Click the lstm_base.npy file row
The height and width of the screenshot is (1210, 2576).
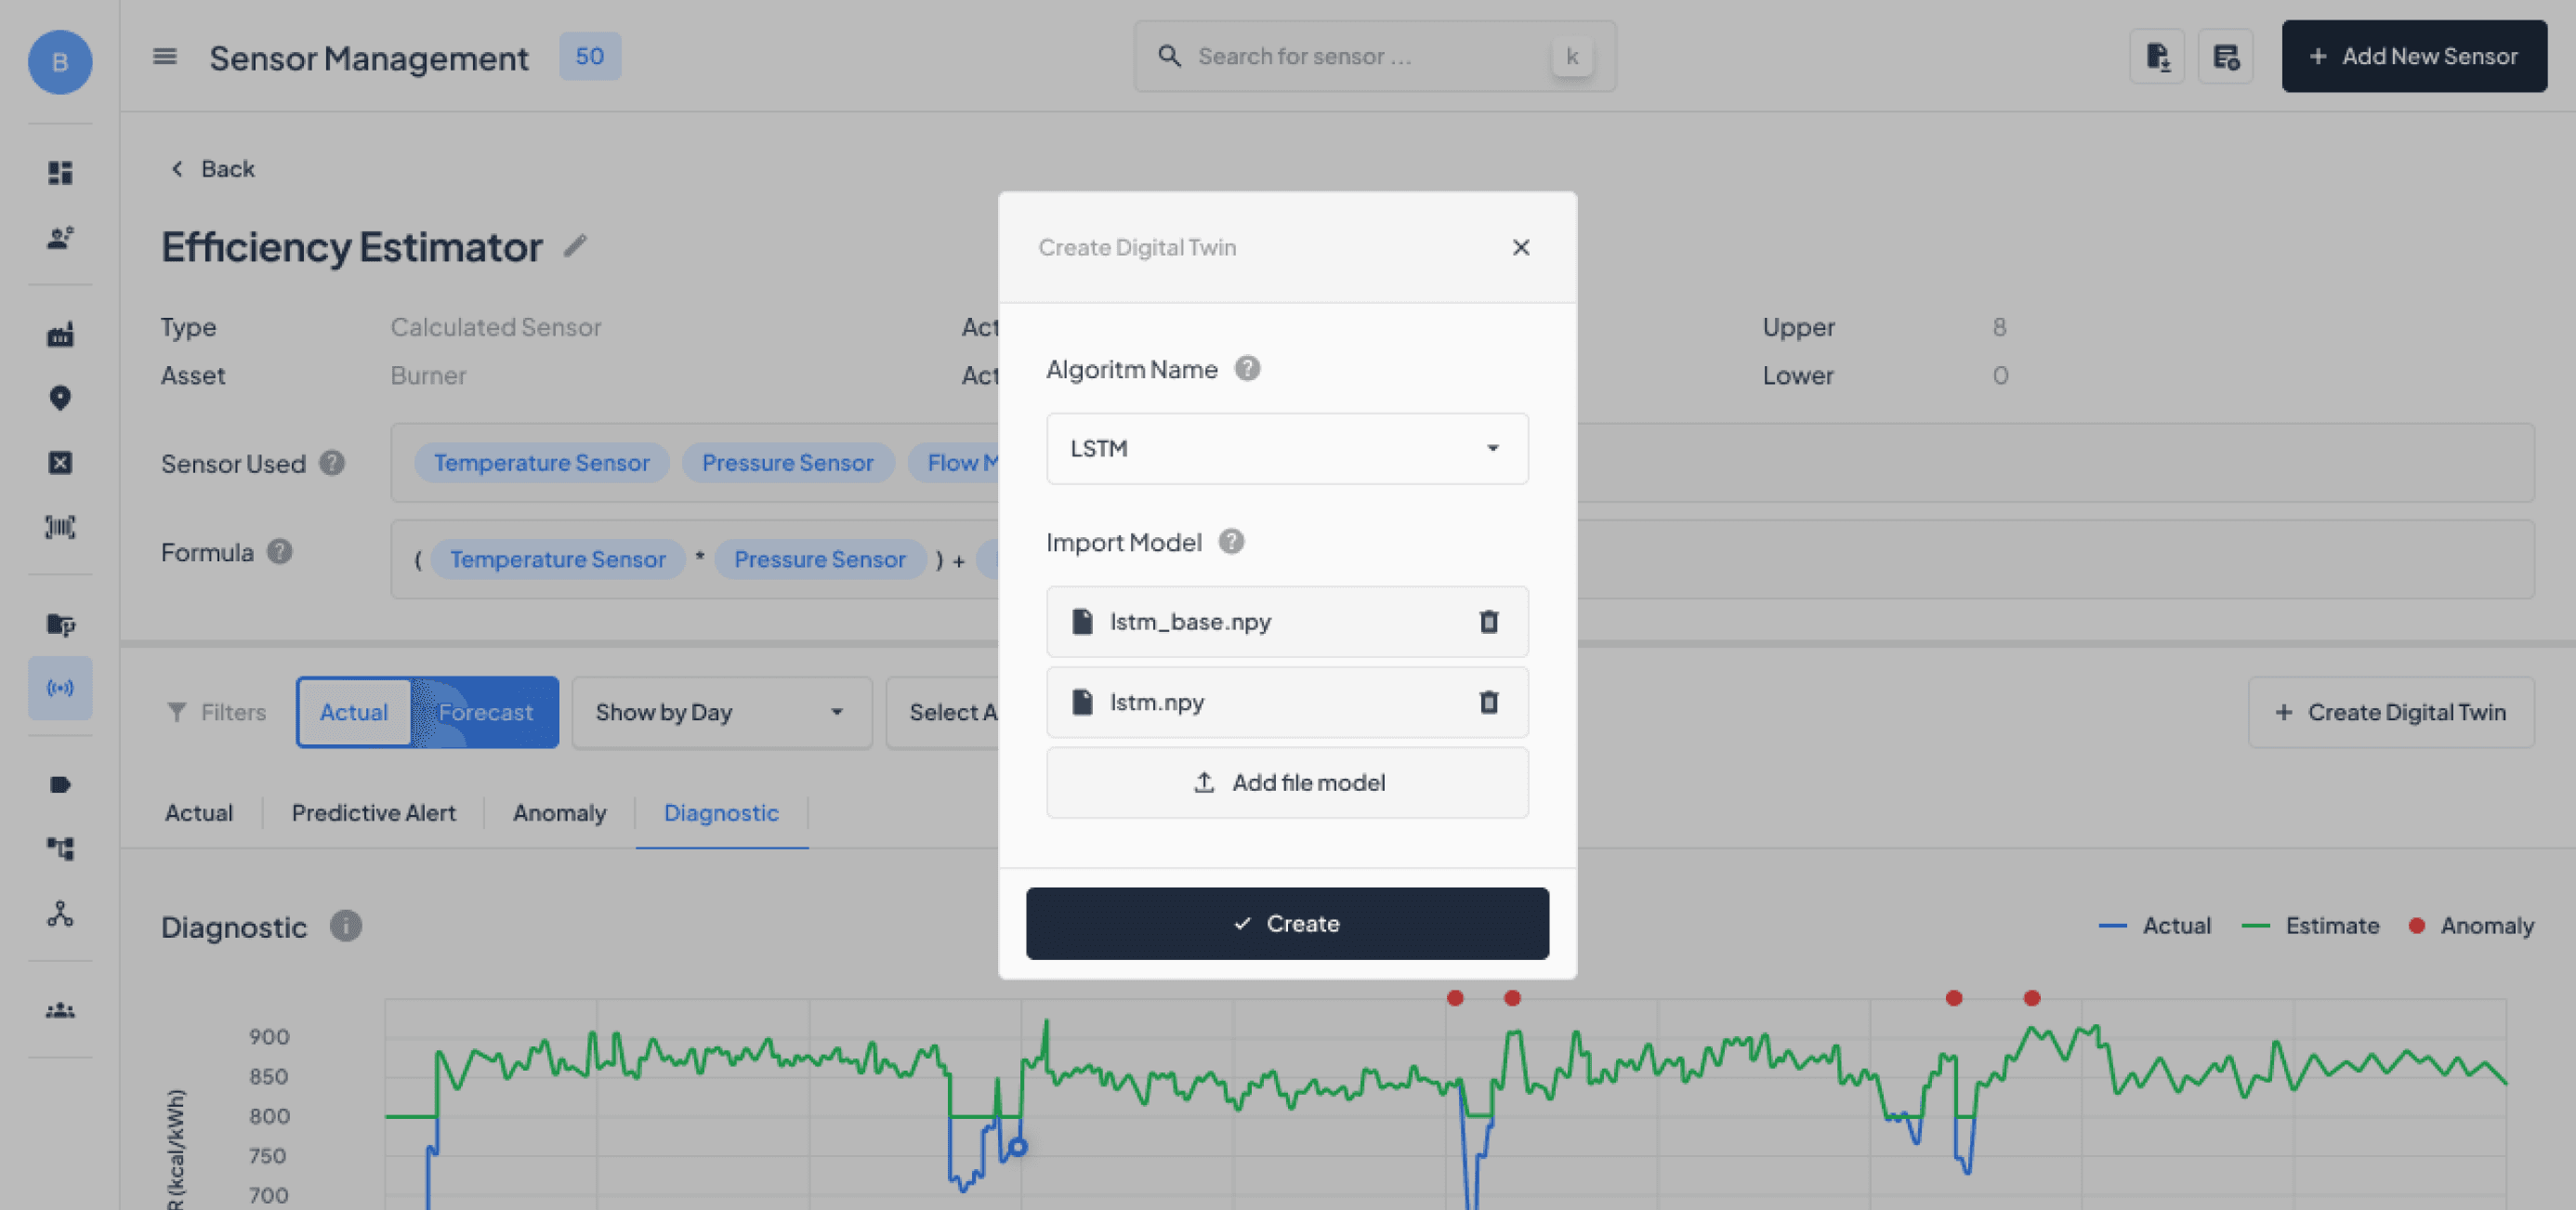pyautogui.click(x=1287, y=622)
